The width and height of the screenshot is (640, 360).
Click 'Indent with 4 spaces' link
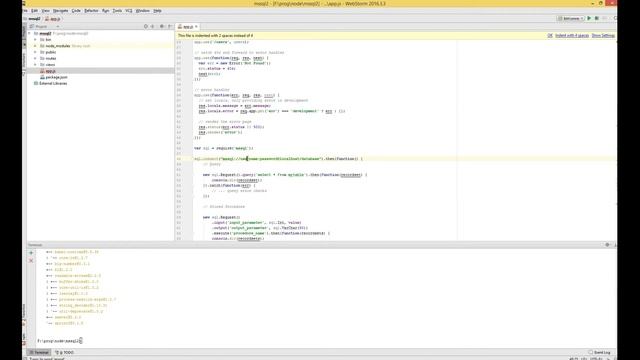pos(572,36)
